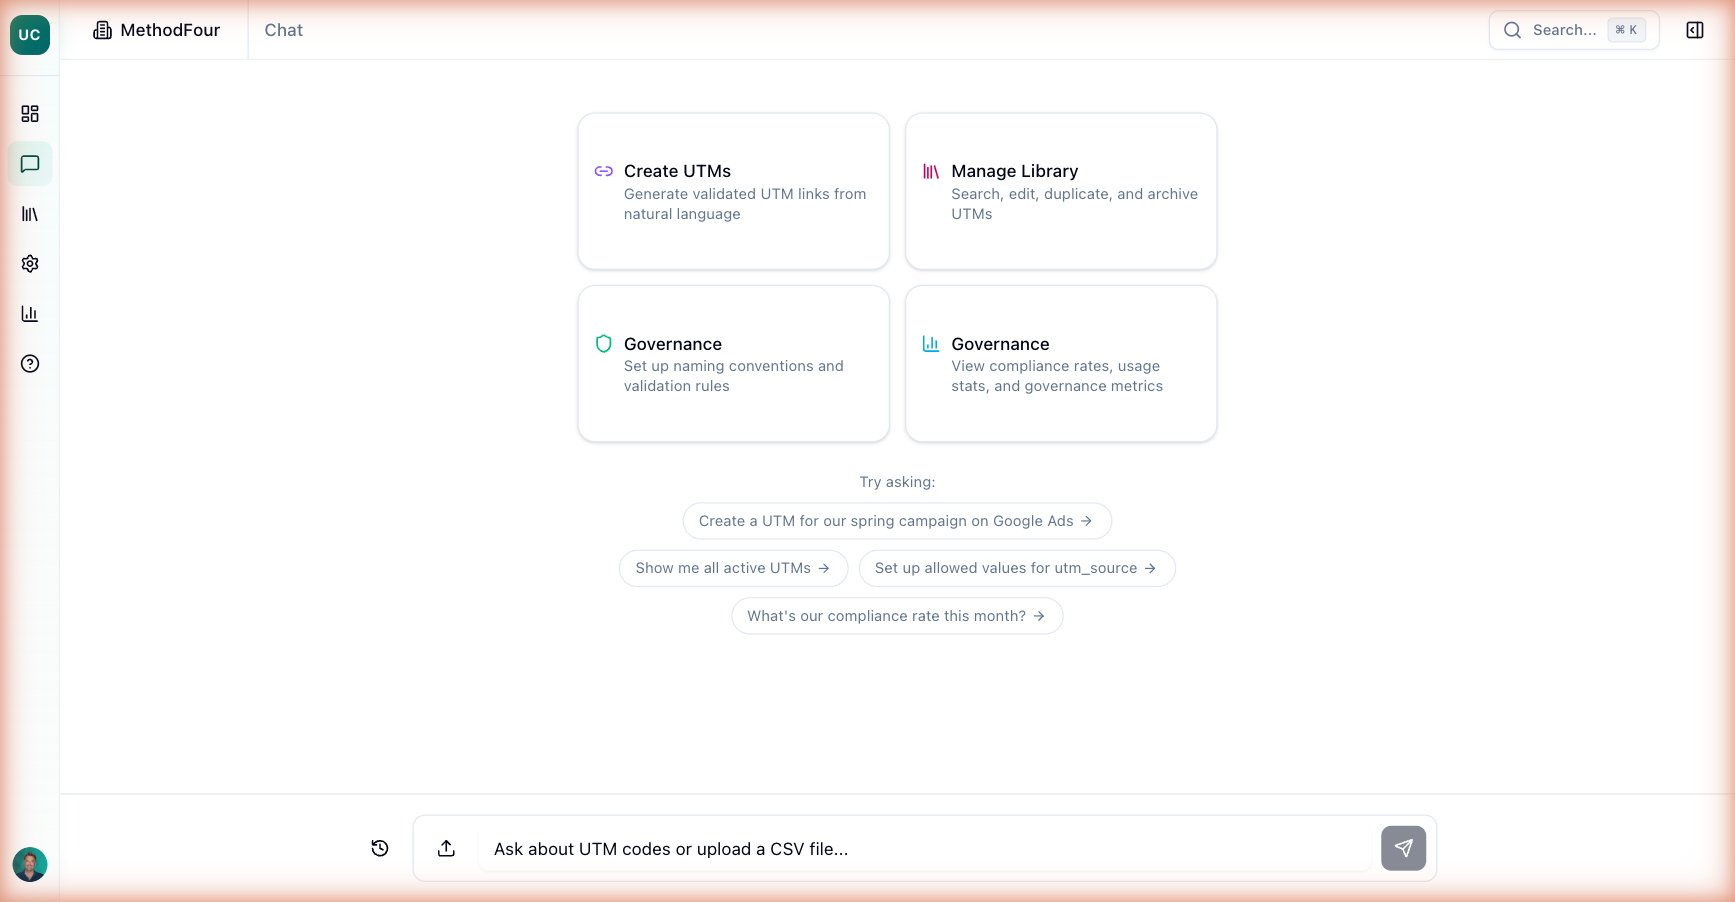Open the UC workspace avatar
This screenshot has width=1735, height=902.
coord(30,35)
